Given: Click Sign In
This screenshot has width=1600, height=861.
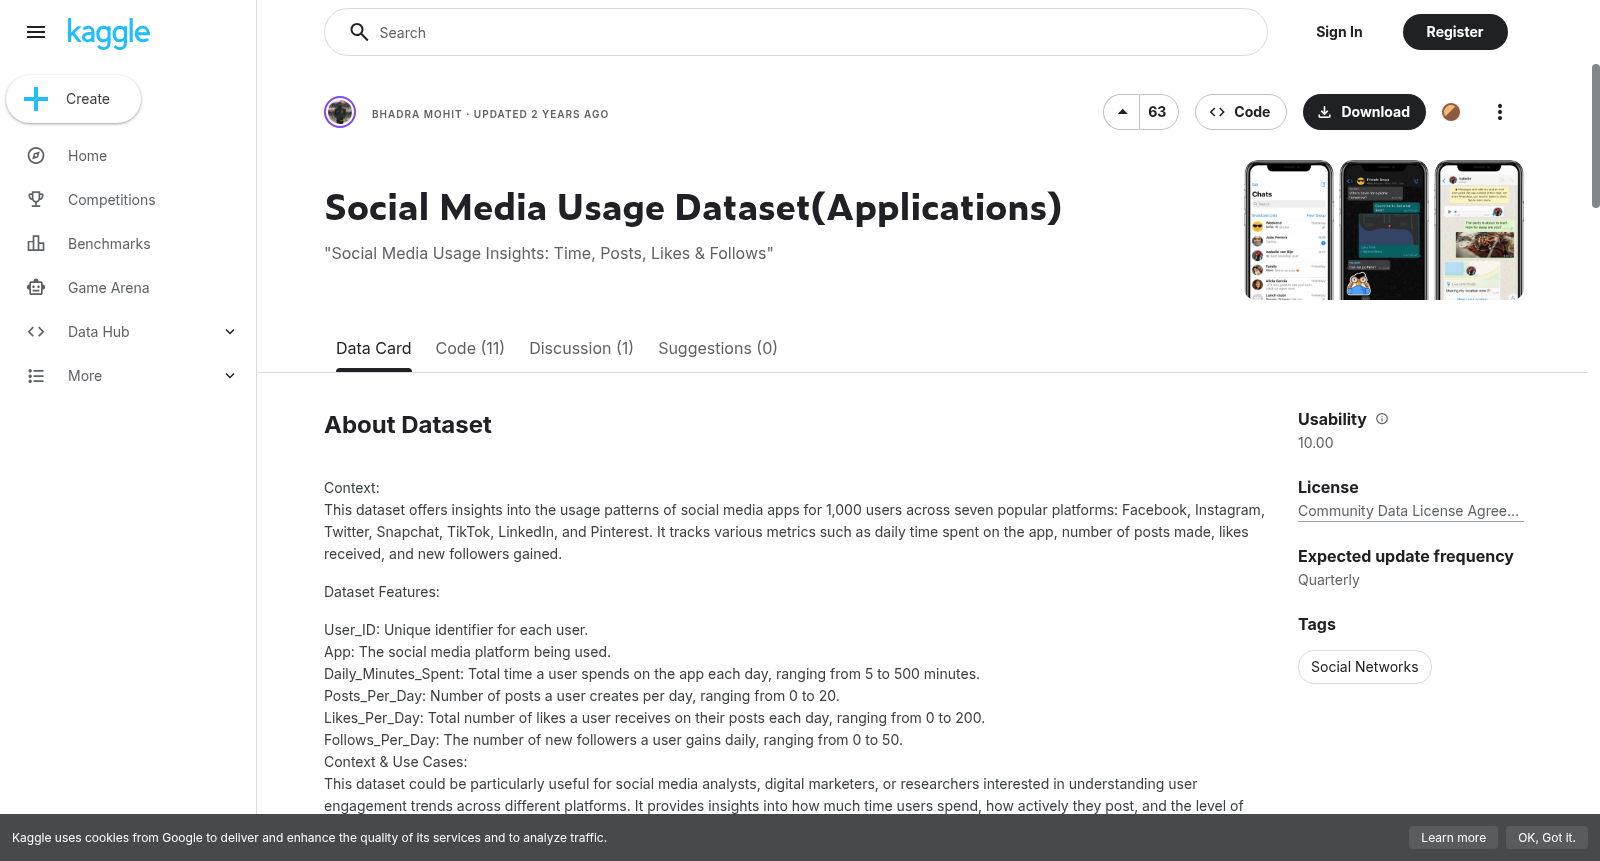Looking at the screenshot, I should point(1339,32).
